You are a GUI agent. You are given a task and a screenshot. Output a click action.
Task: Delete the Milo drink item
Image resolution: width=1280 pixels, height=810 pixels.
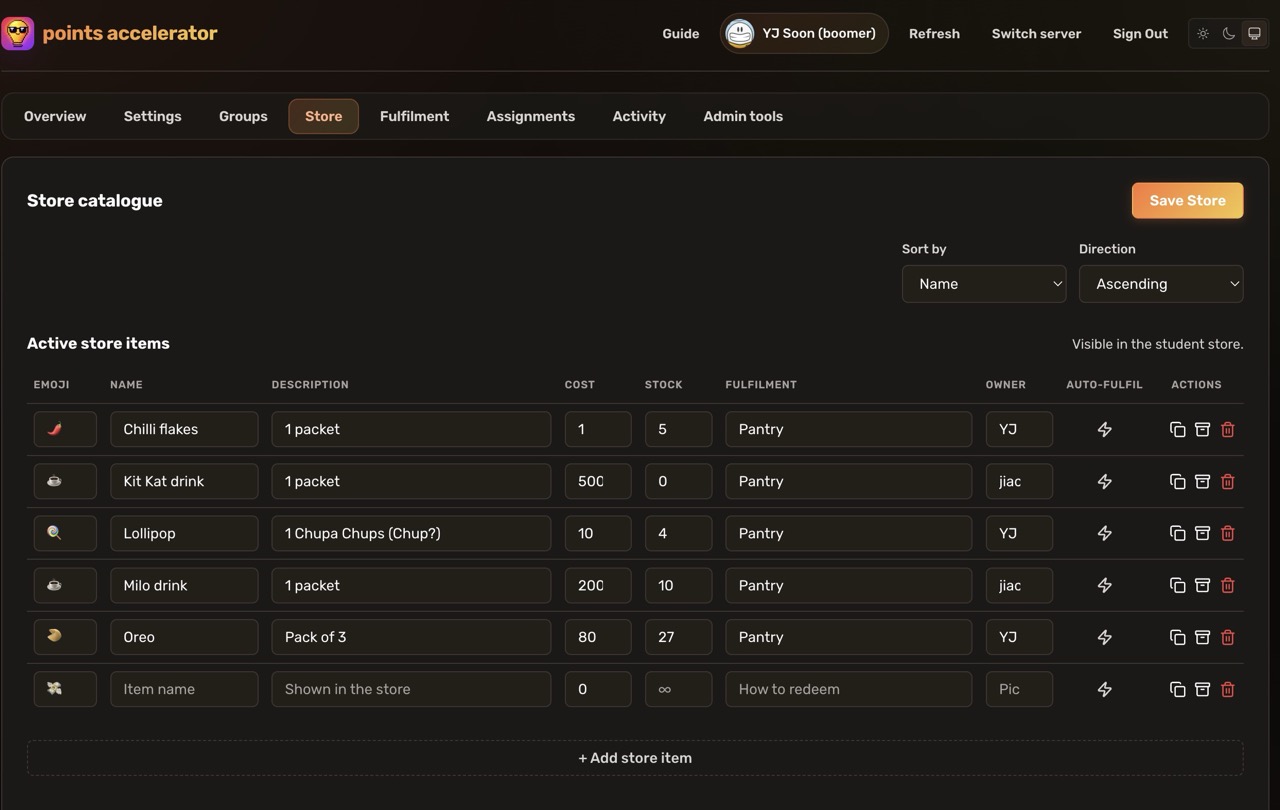coord(1227,585)
